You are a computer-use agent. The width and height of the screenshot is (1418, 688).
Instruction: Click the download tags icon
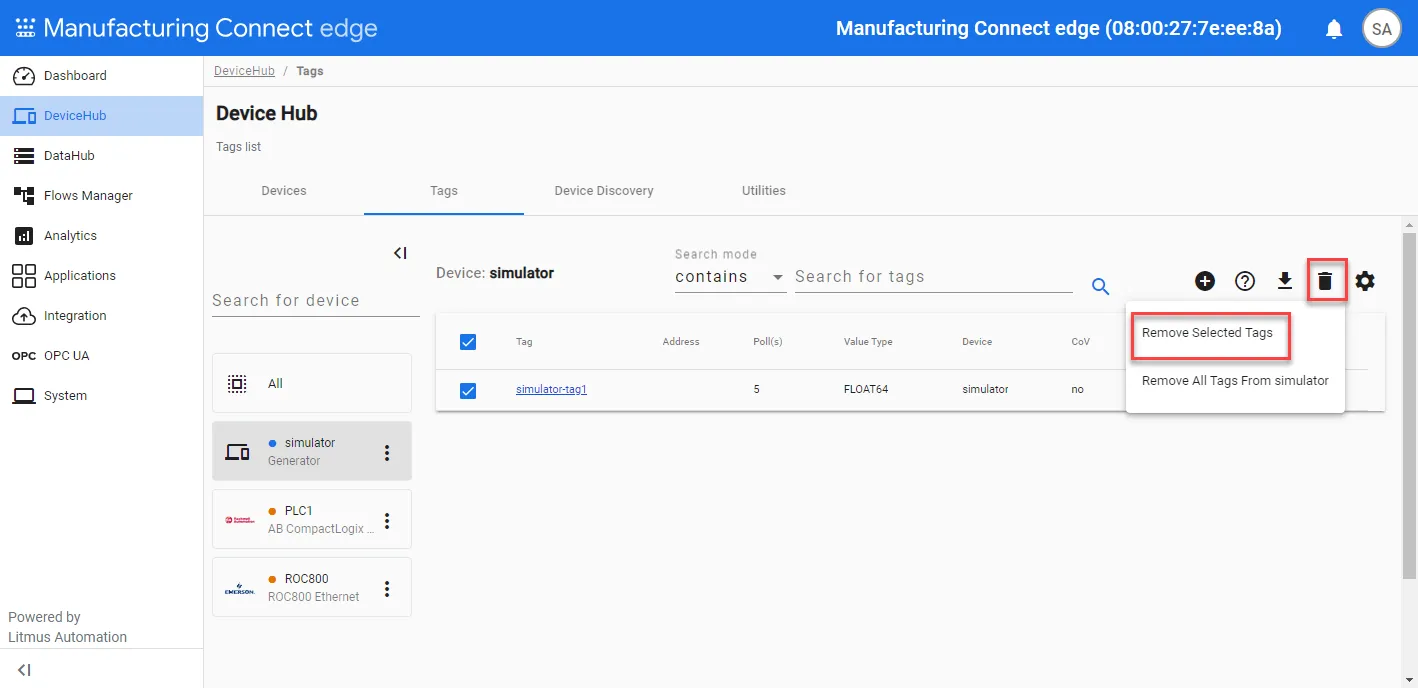point(1285,282)
